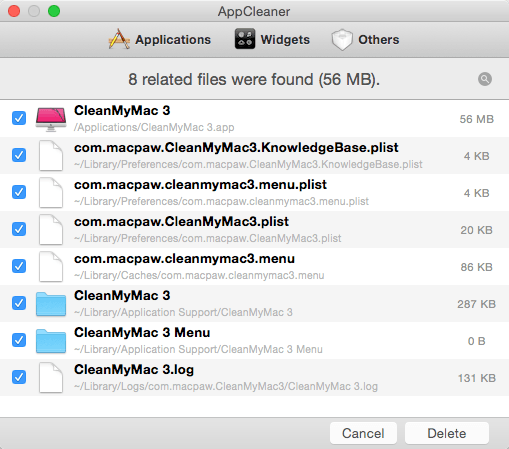Select the com.macpaw.cleanmymac3.menu cache row
The height and width of the screenshot is (449, 509).
(x=254, y=267)
